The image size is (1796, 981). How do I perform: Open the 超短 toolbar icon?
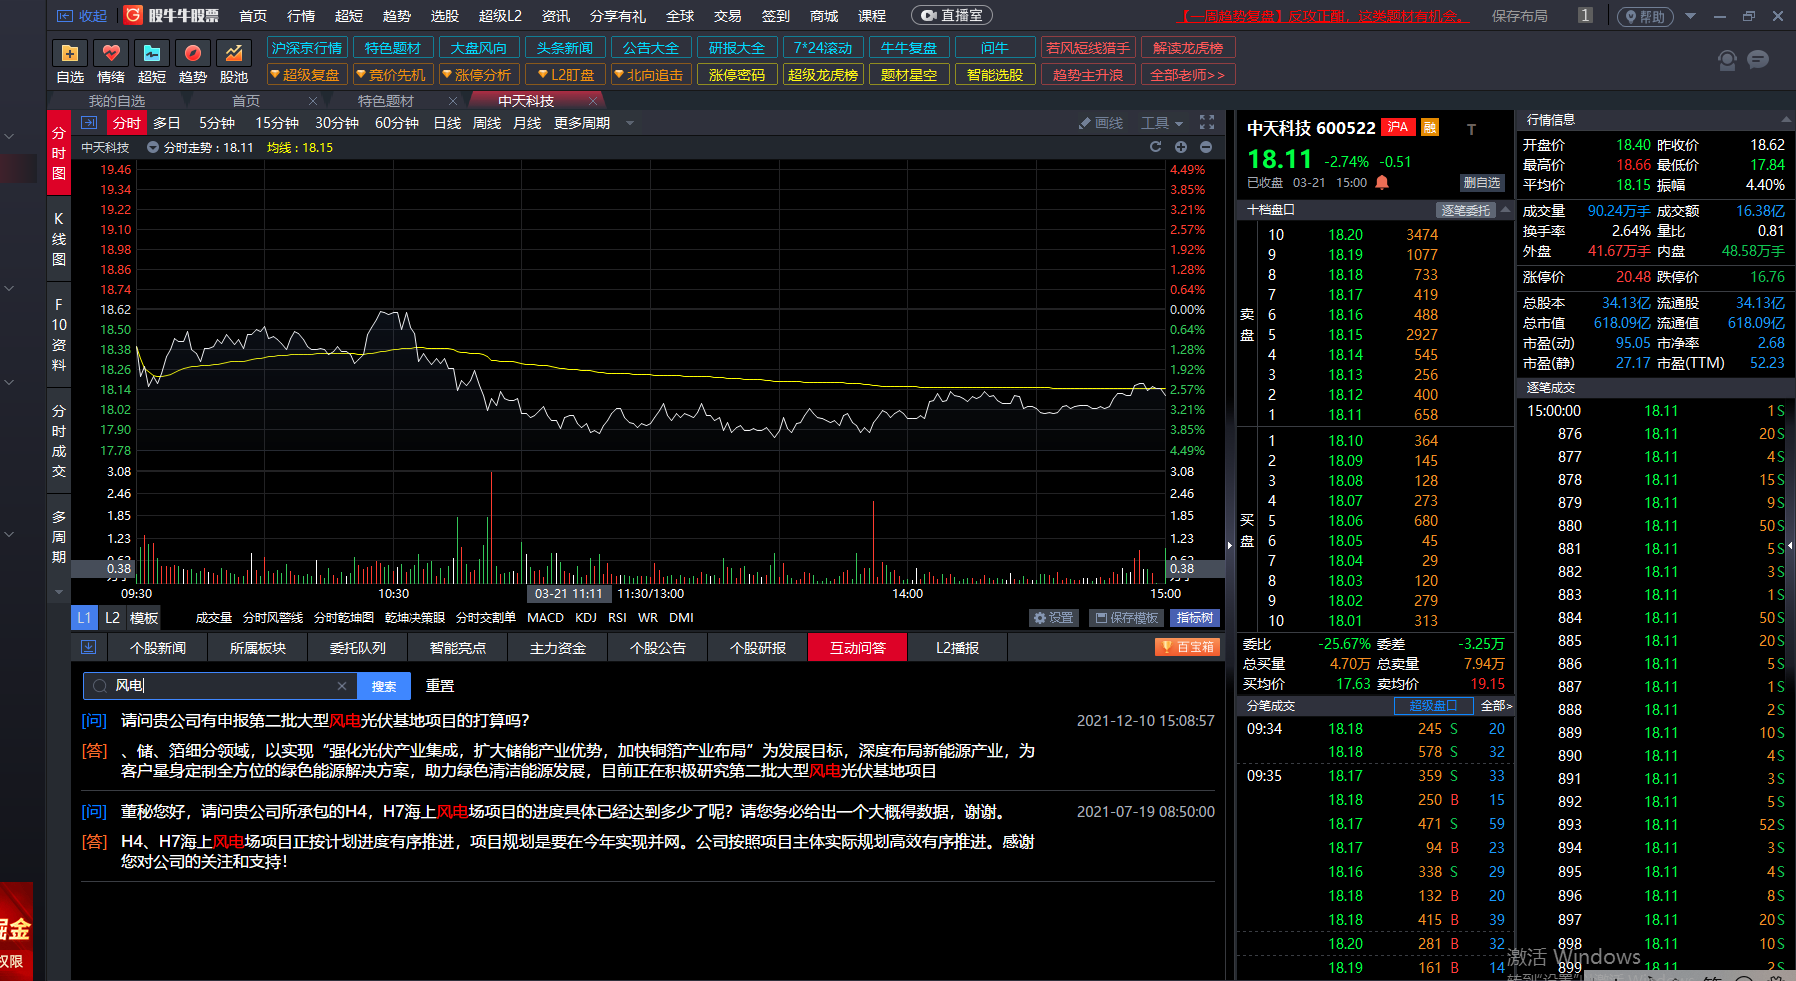[152, 53]
